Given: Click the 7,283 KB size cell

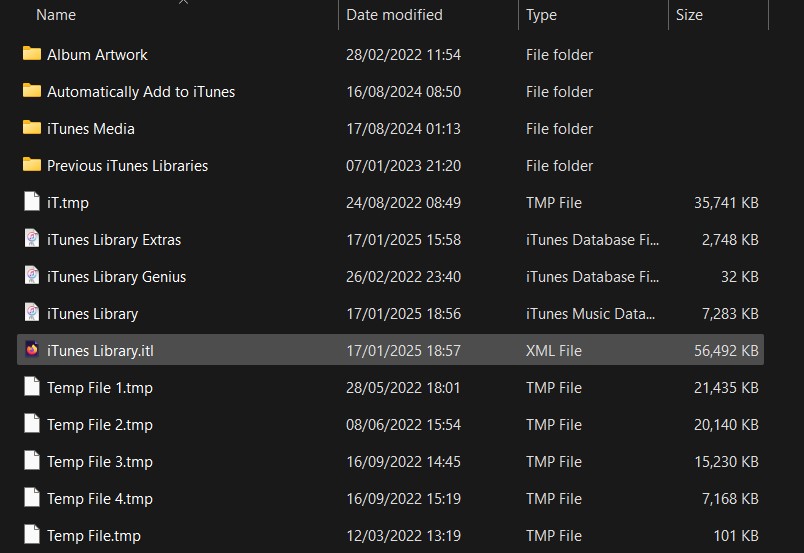Looking at the screenshot, I should point(730,314).
